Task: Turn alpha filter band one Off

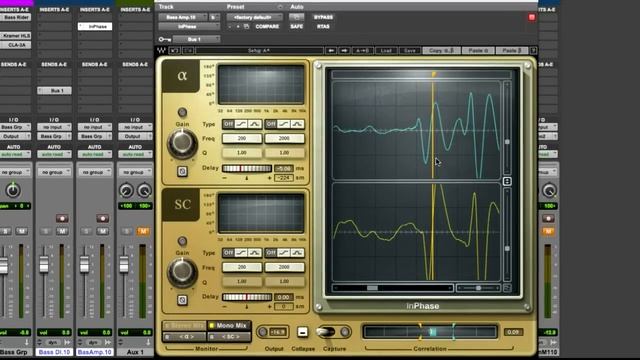Action: (x=228, y=124)
